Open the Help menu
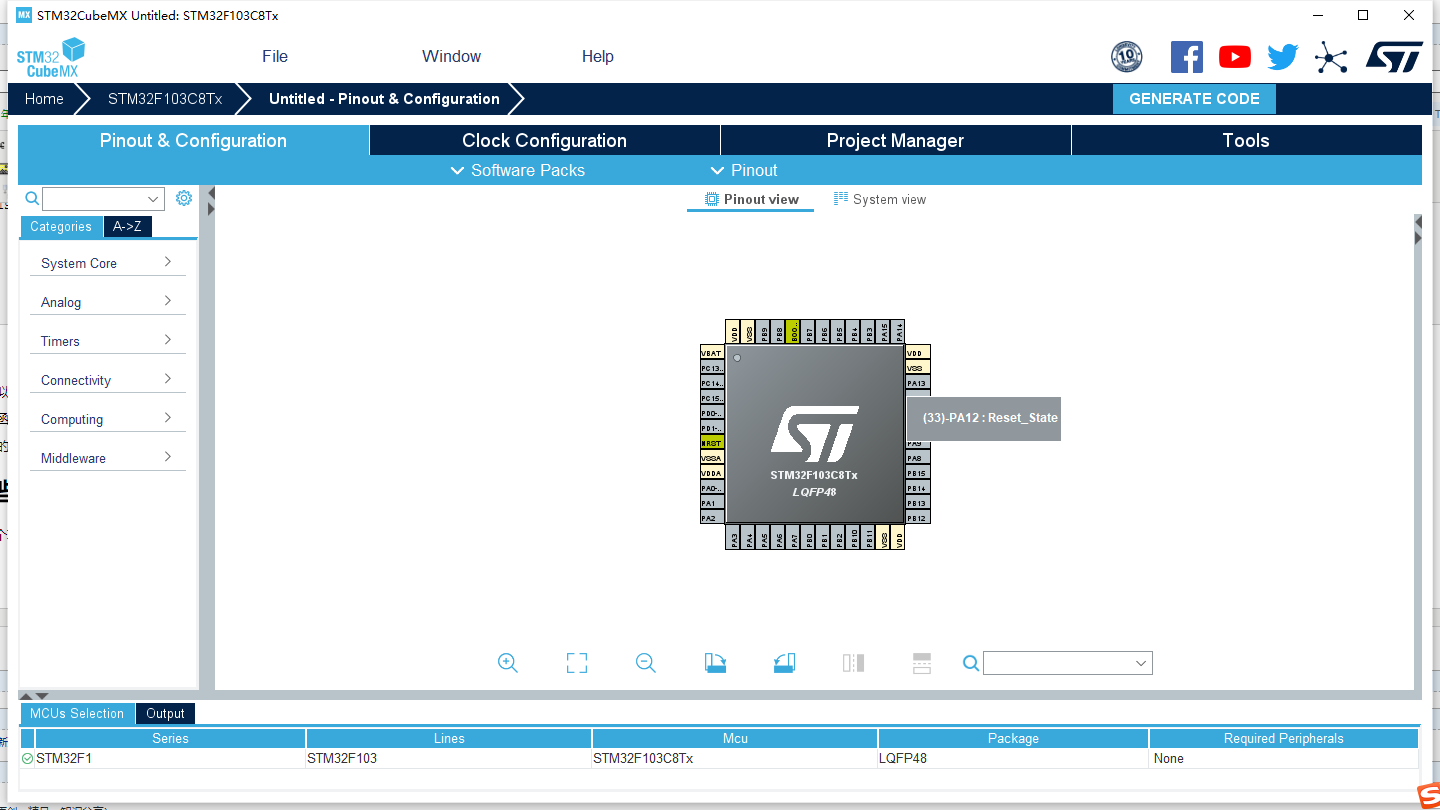 pyautogui.click(x=598, y=57)
